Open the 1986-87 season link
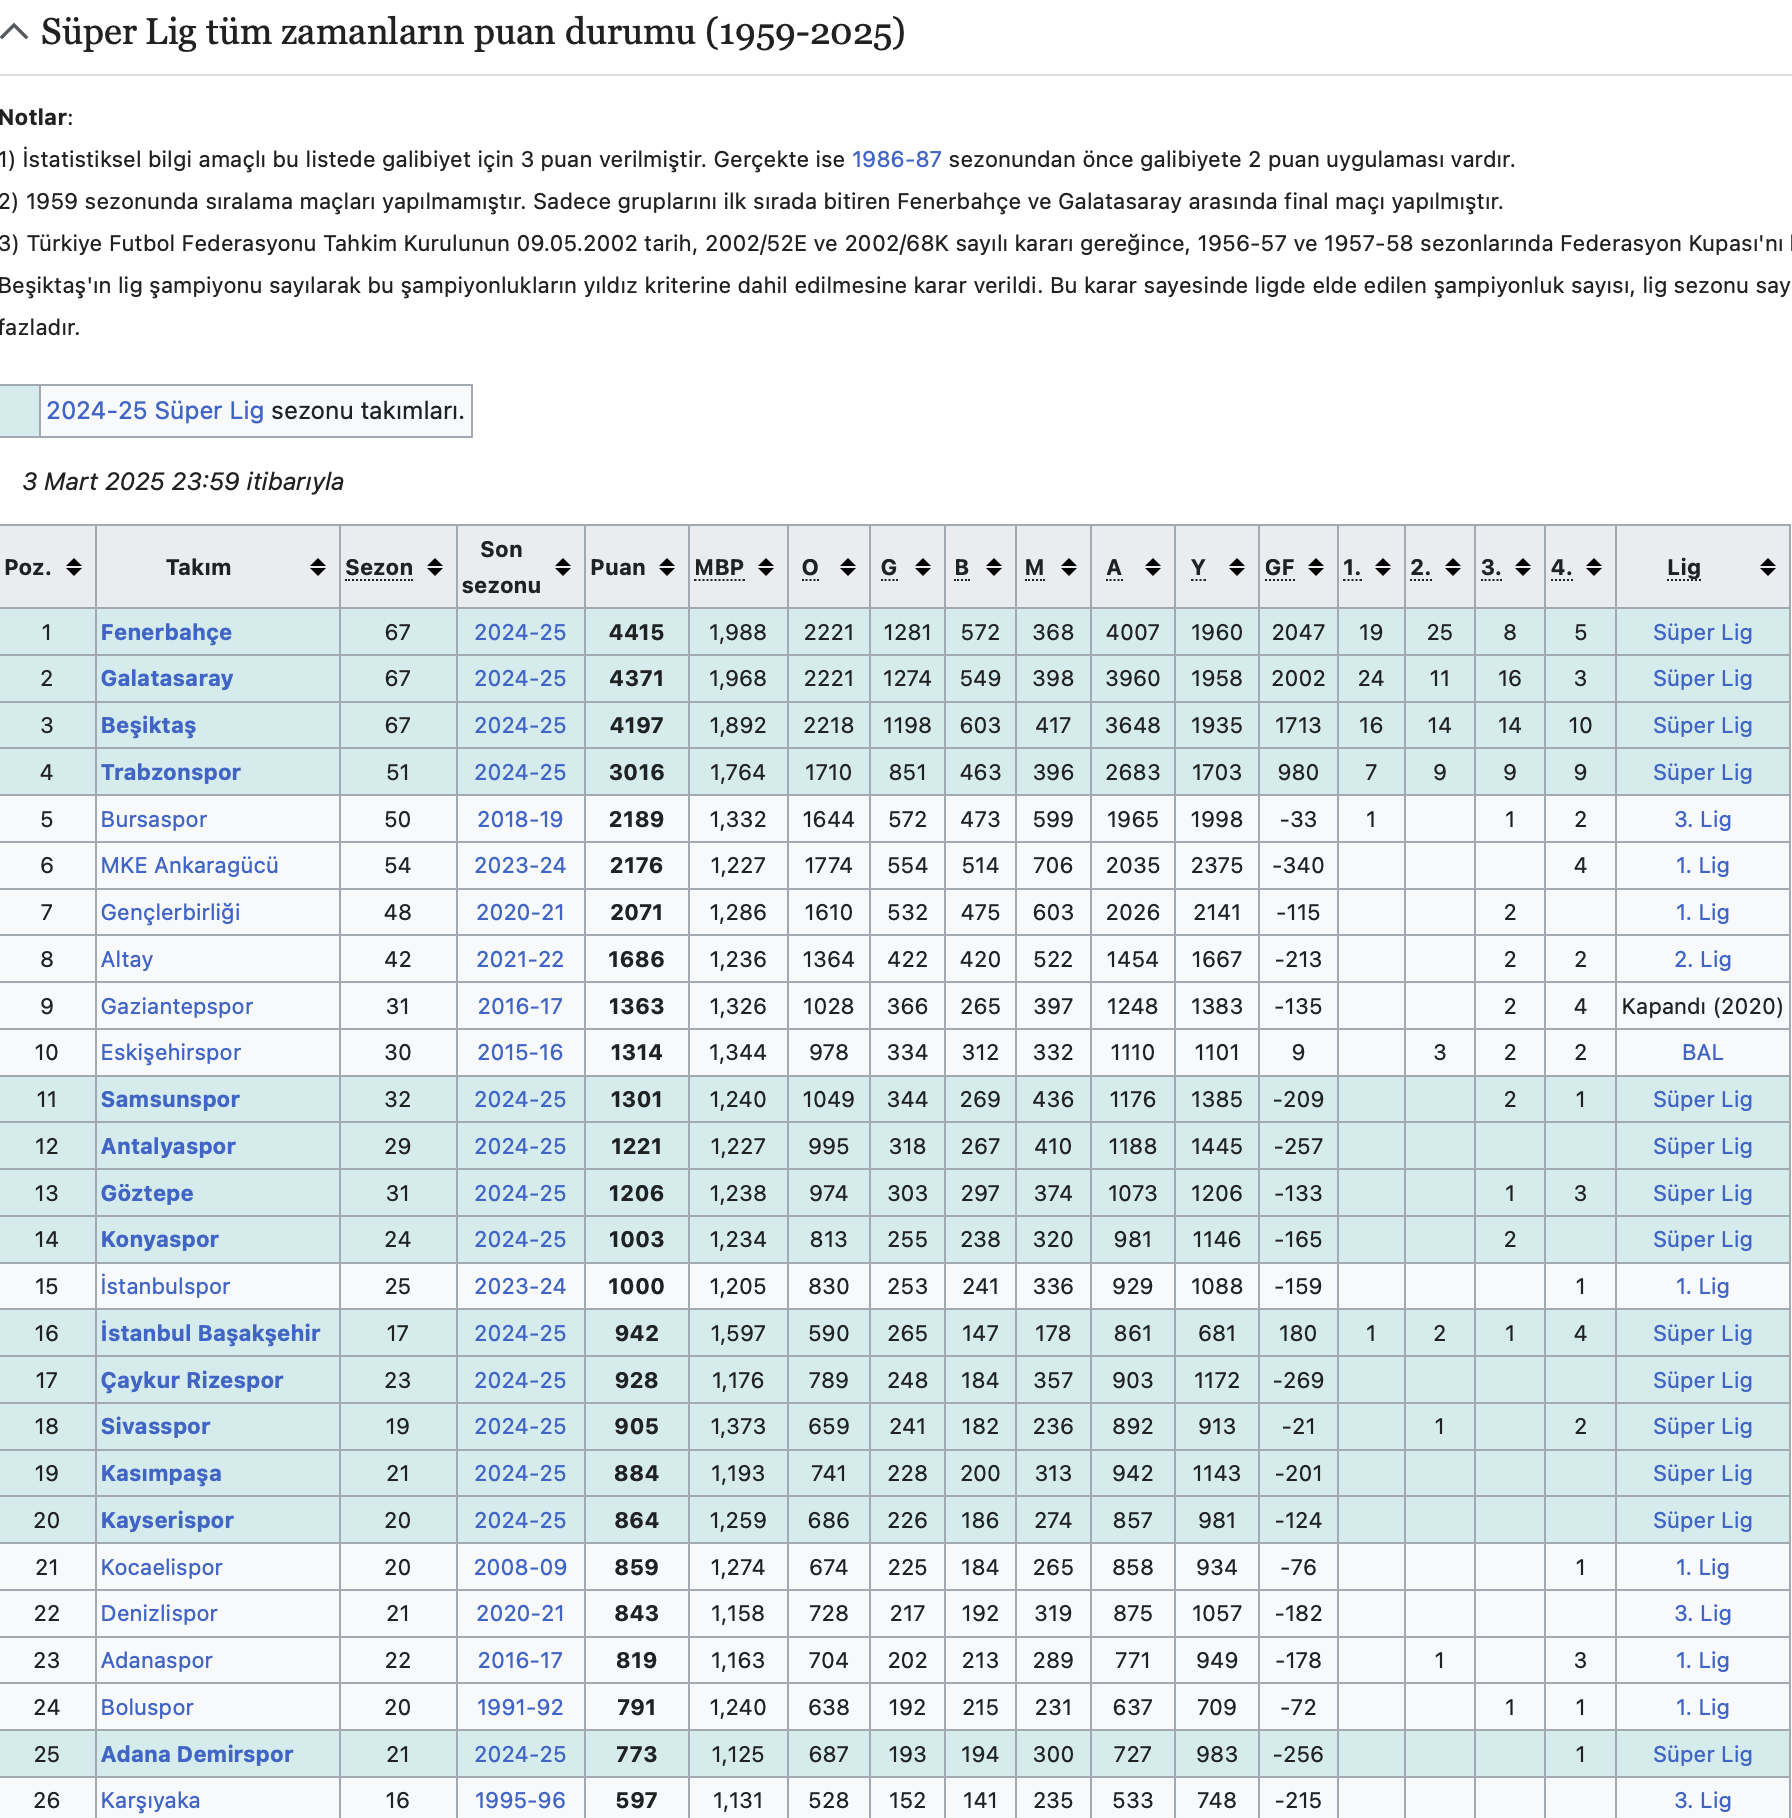The width and height of the screenshot is (1792, 1818). [896, 159]
